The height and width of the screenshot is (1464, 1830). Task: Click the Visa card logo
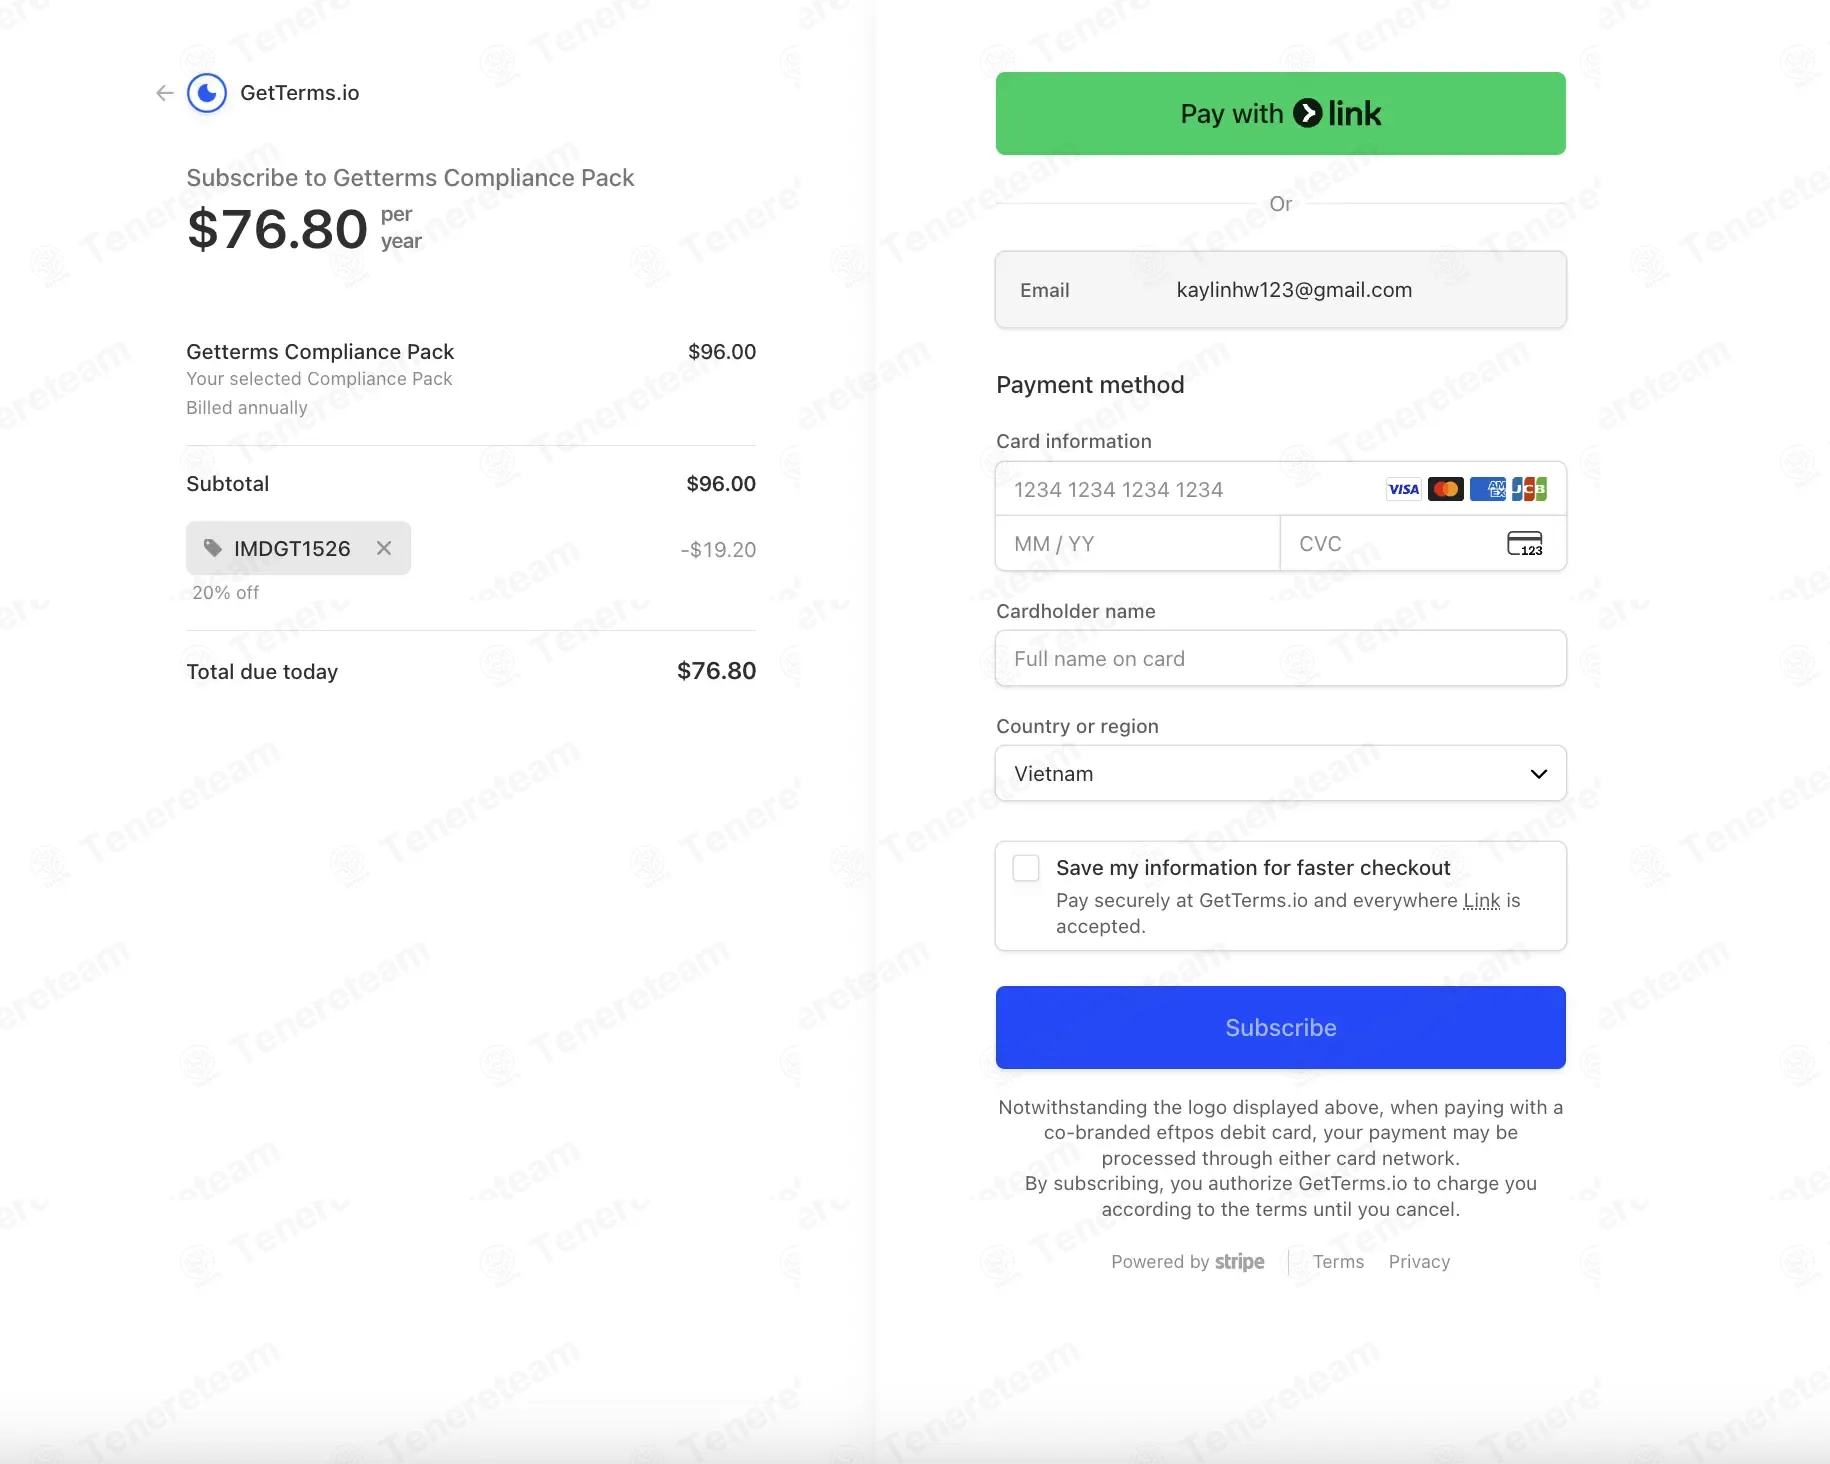click(x=1403, y=489)
